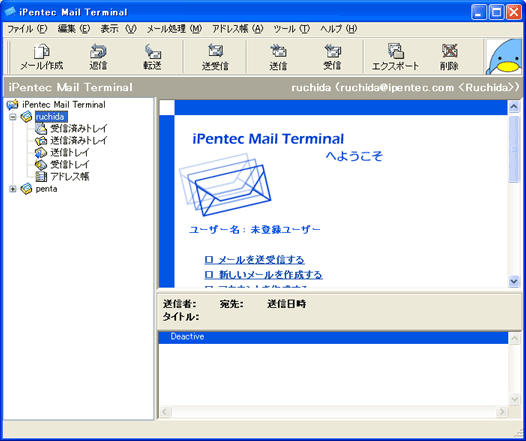Click welcome pane vertical scrollbar thumb
The image size is (526, 441).
(514, 149)
